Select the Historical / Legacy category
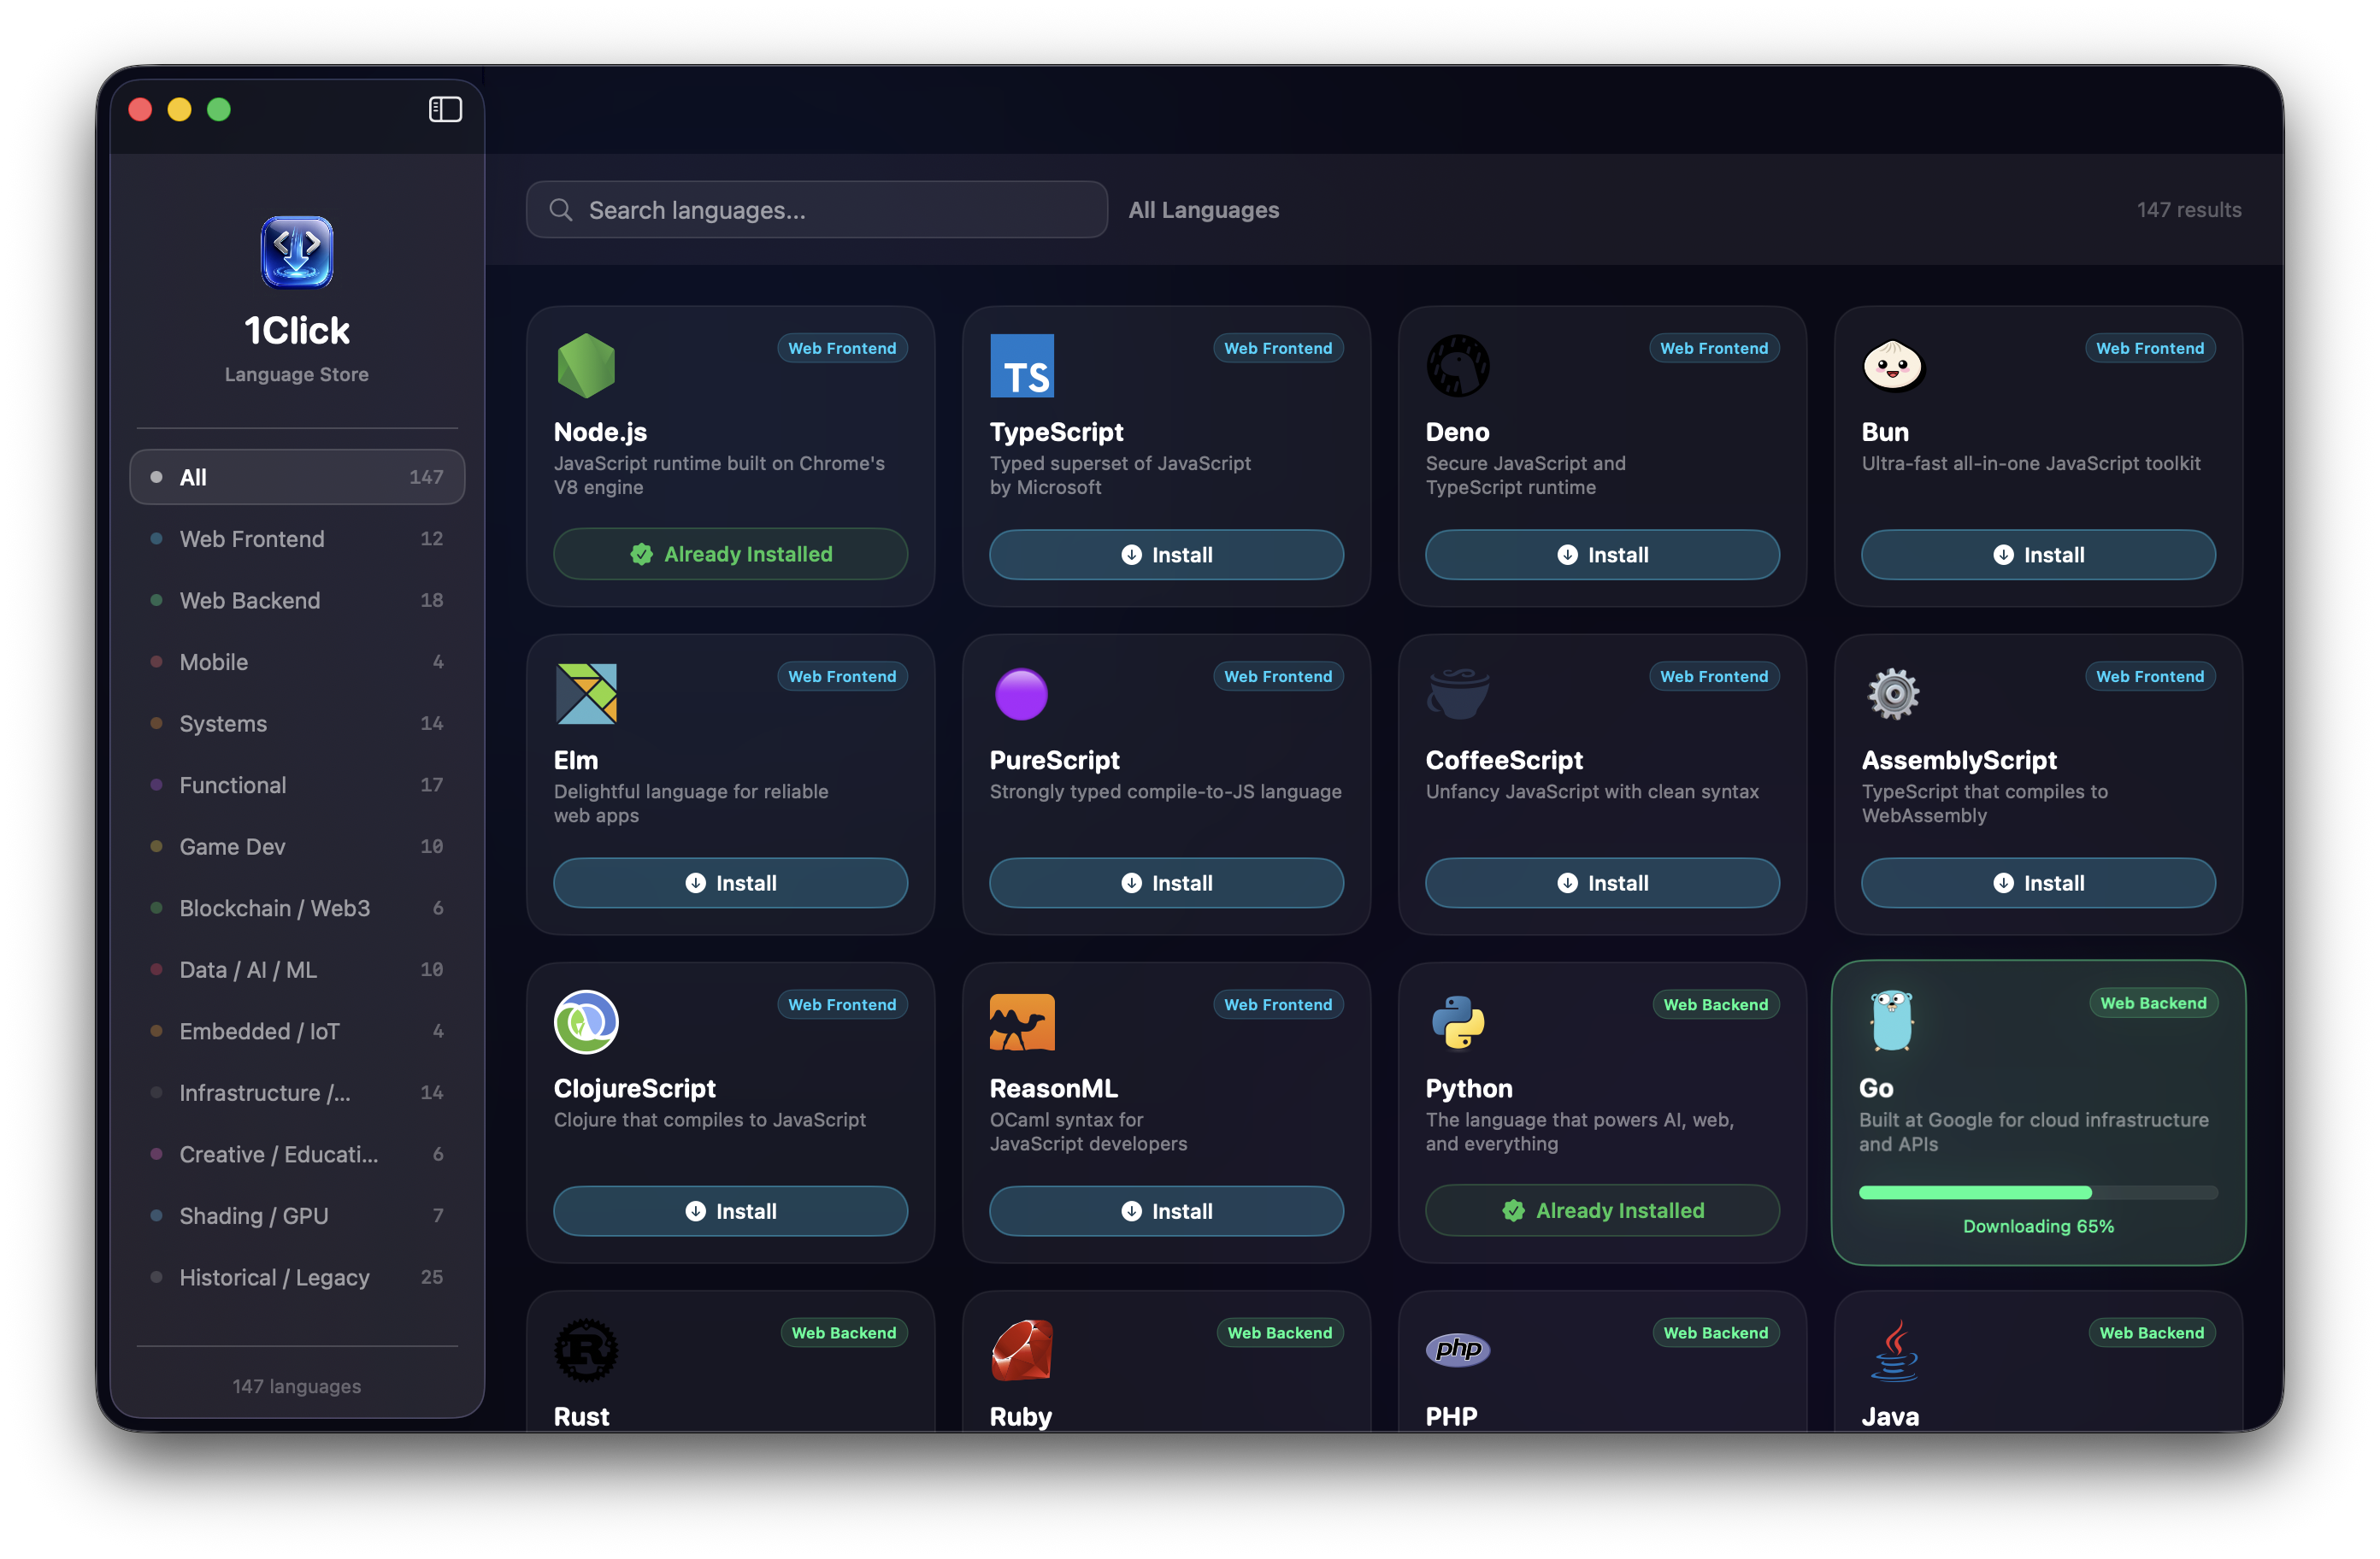 [x=297, y=1276]
